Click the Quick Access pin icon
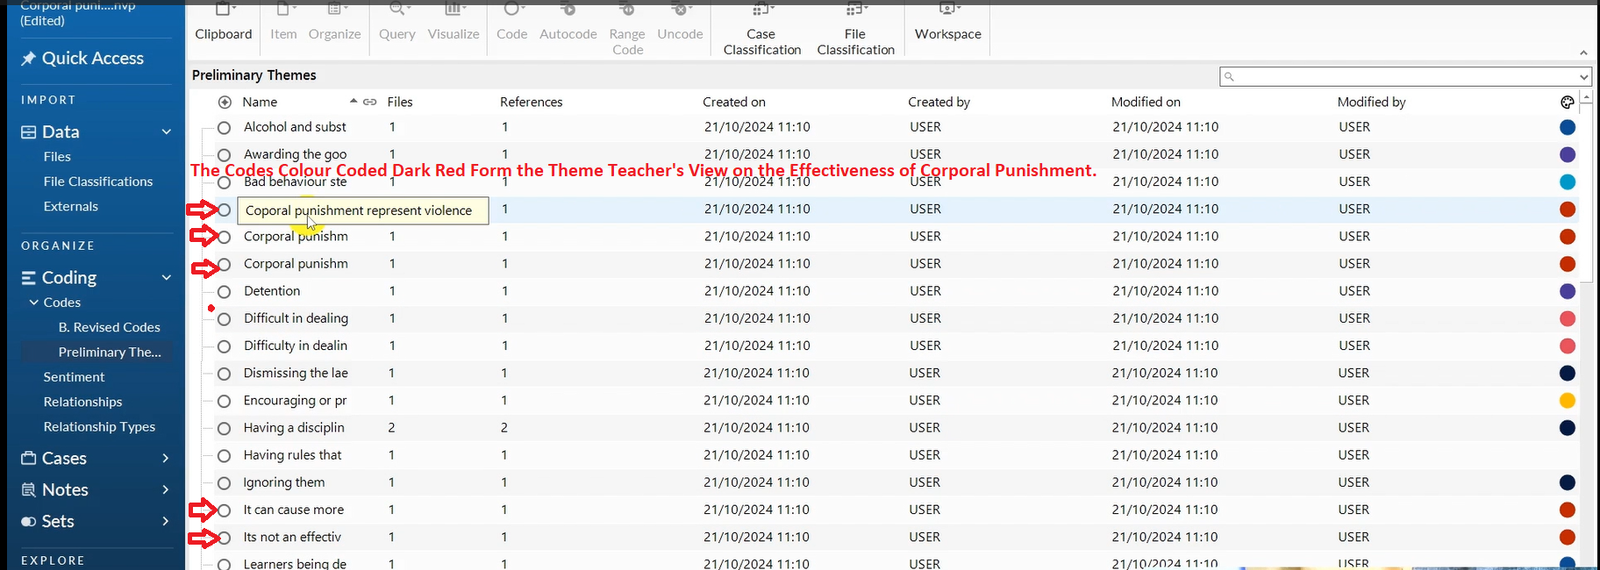This screenshot has width=1600, height=570. [28, 59]
